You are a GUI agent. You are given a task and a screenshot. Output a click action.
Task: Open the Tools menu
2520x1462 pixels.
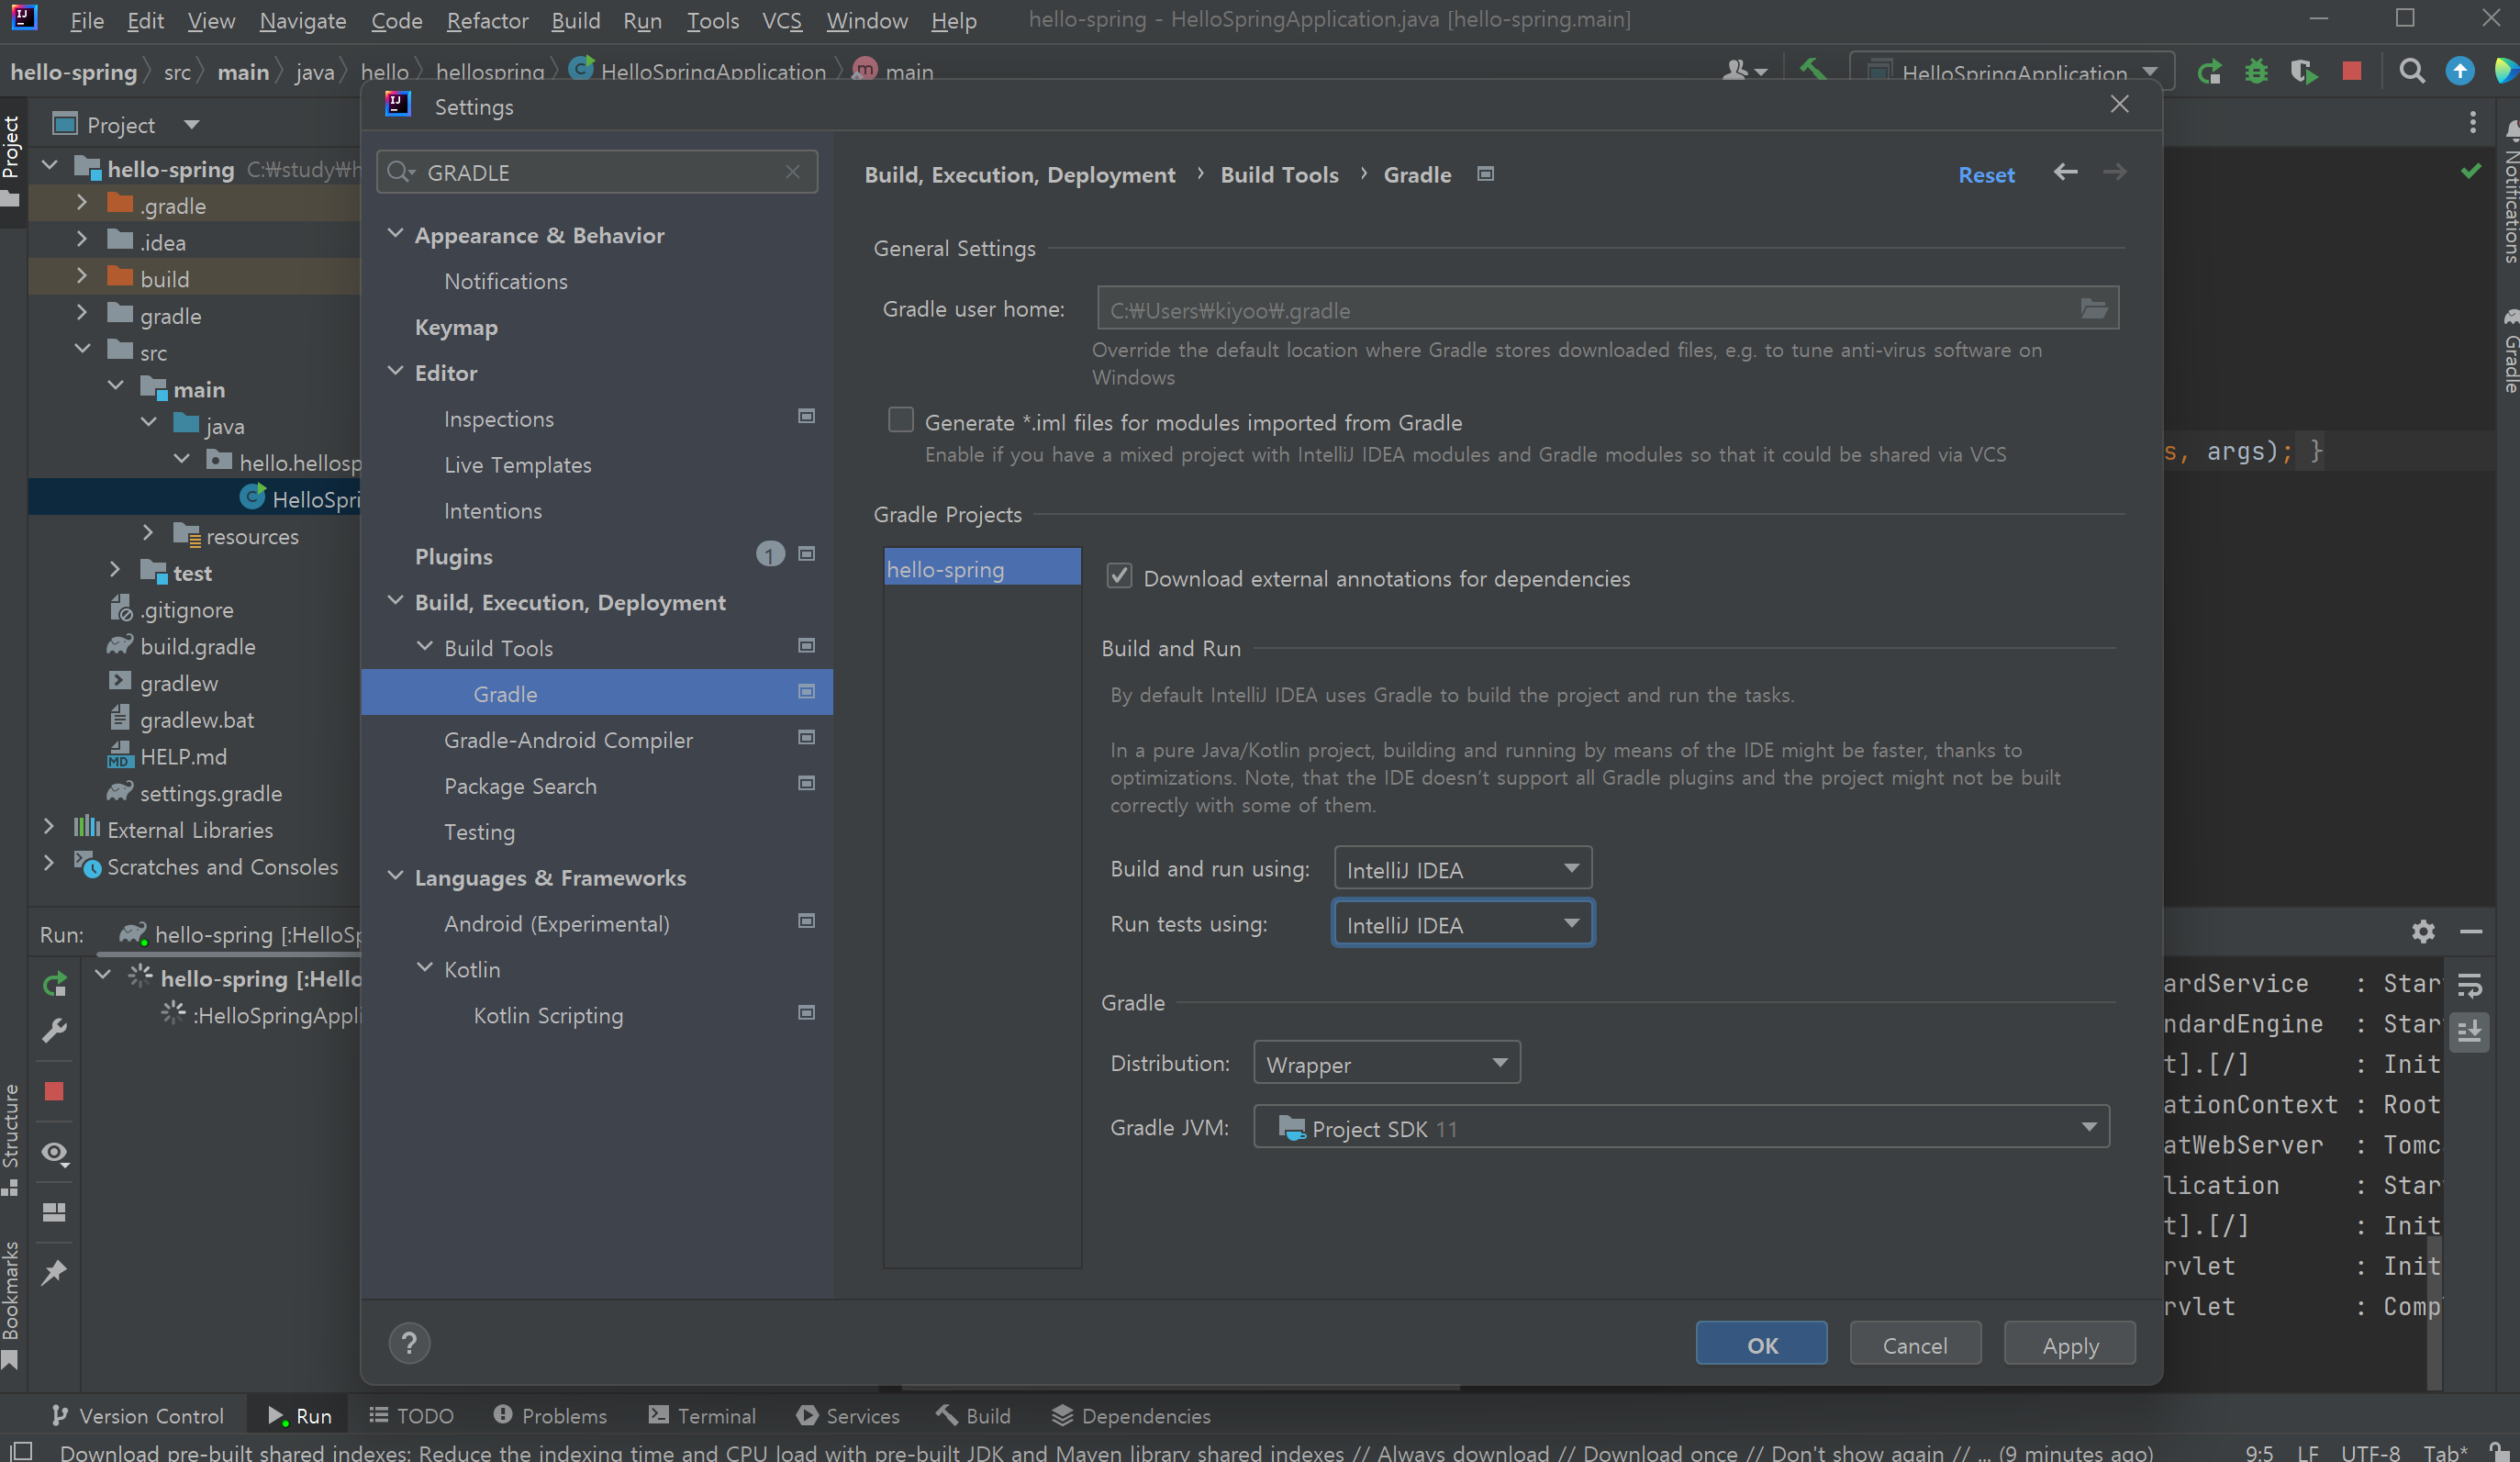pyautogui.click(x=712, y=20)
